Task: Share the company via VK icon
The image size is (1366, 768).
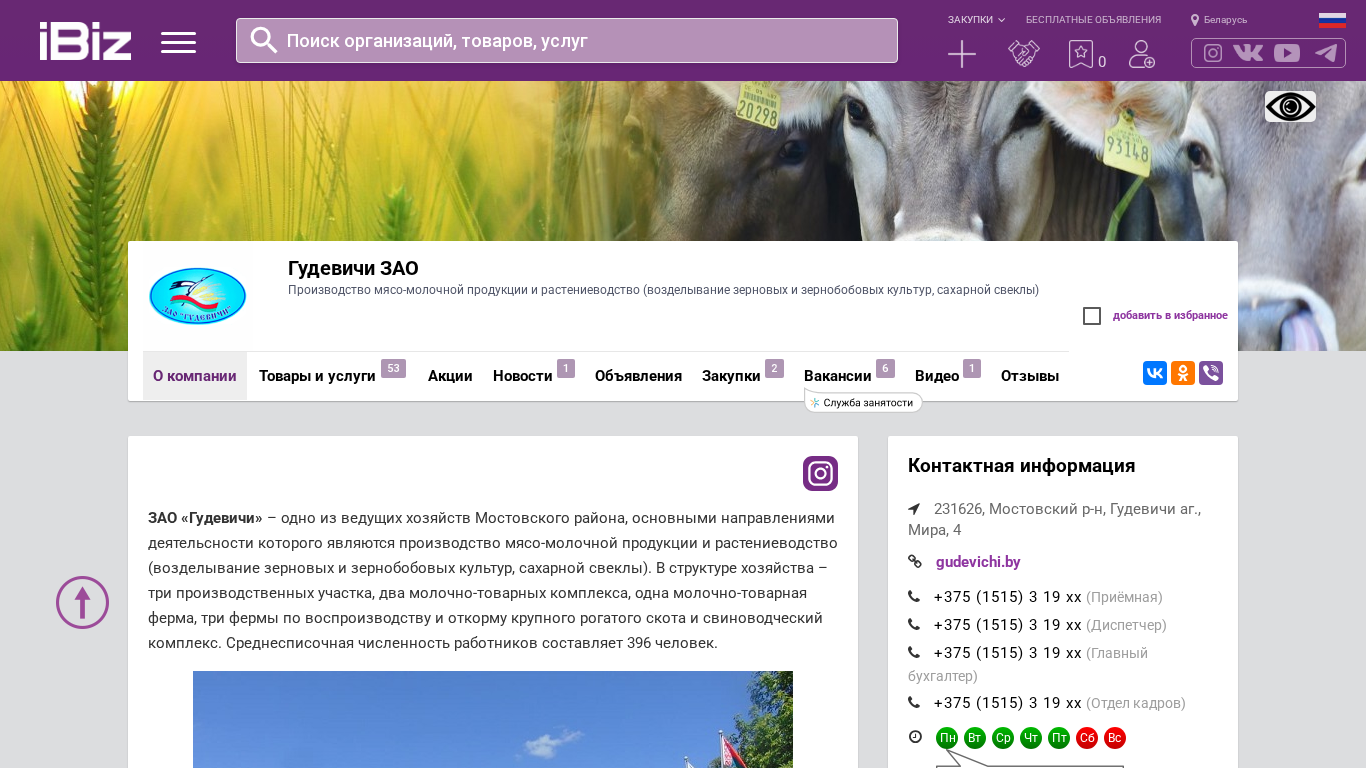Action: click(1155, 373)
